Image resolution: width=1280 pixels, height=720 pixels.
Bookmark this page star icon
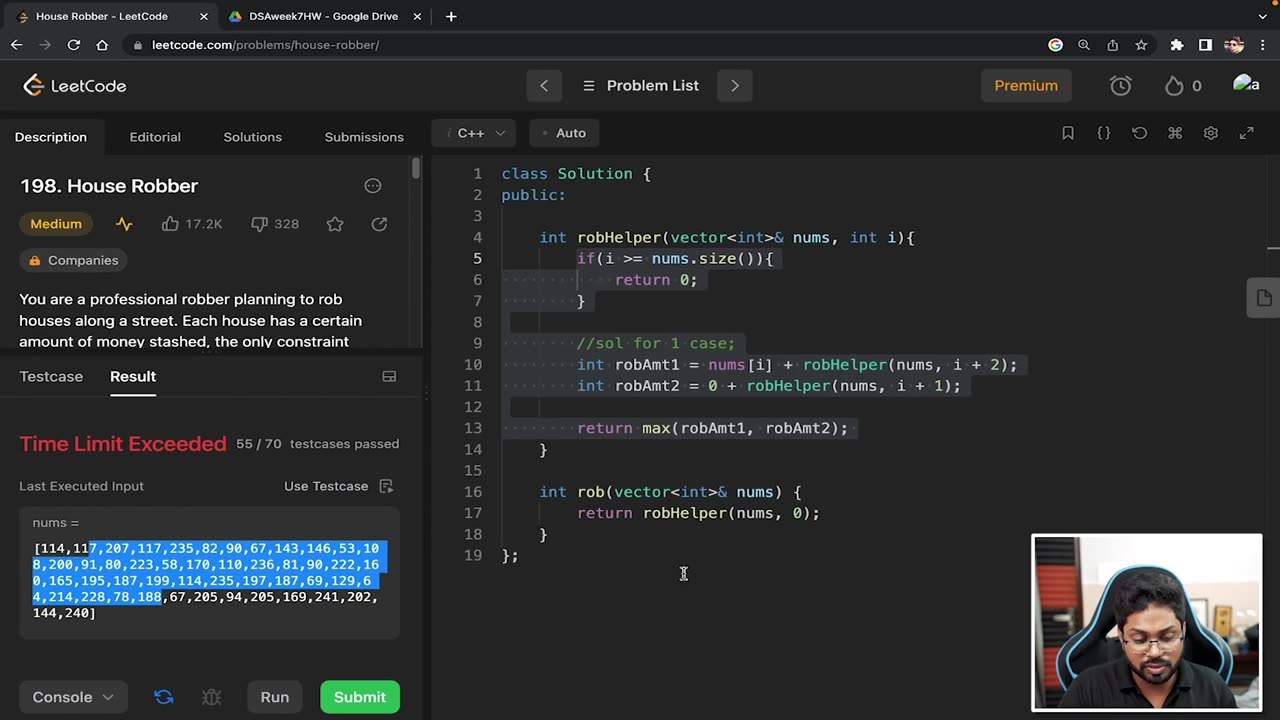(1141, 45)
